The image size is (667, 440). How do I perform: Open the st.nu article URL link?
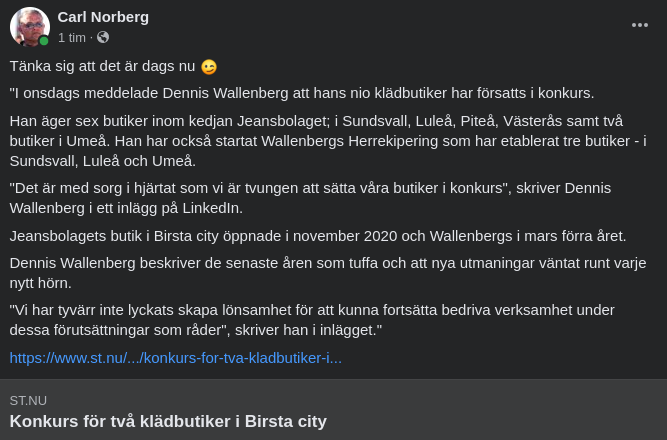pyautogui.click(x=176, y=357)
